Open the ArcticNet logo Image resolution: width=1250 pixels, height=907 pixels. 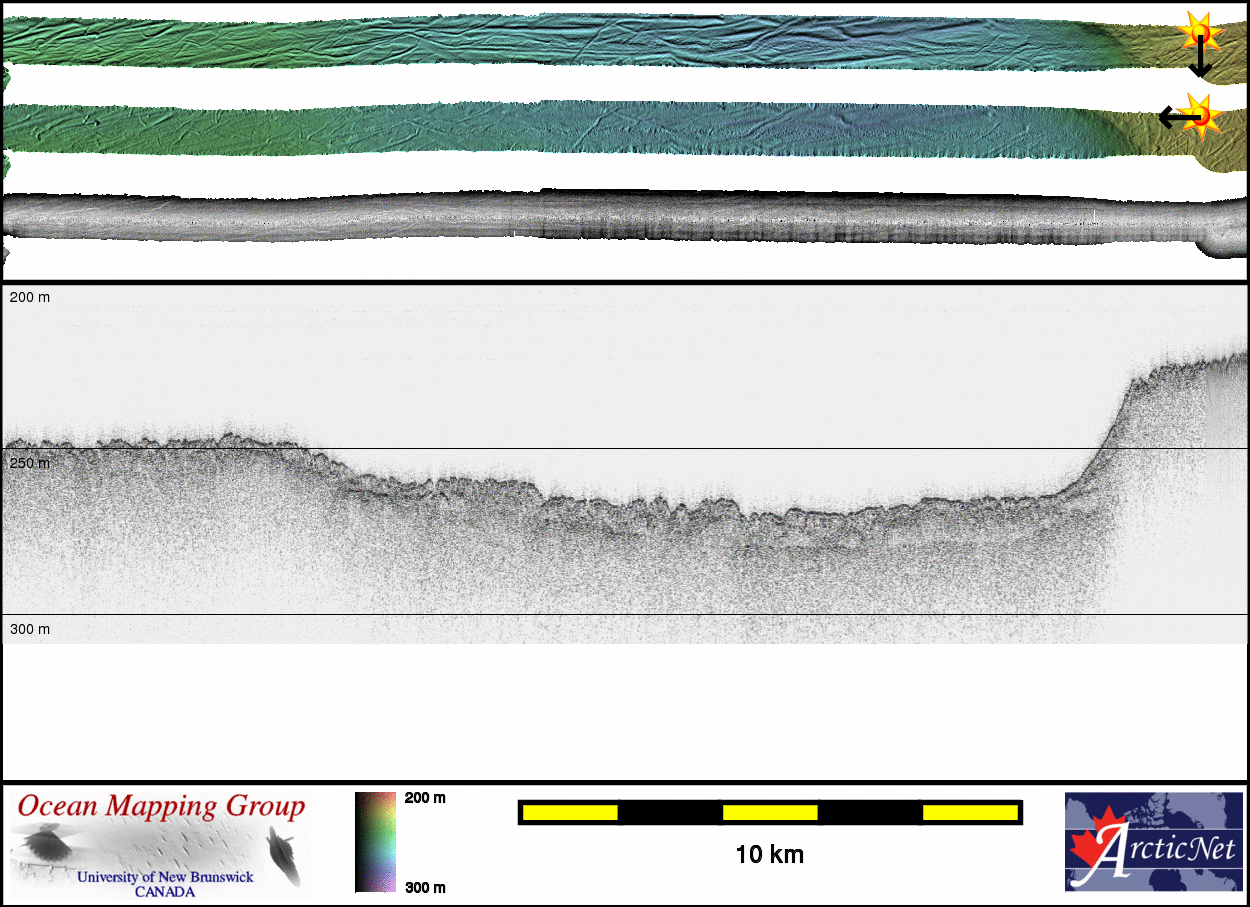(1152, 841)
